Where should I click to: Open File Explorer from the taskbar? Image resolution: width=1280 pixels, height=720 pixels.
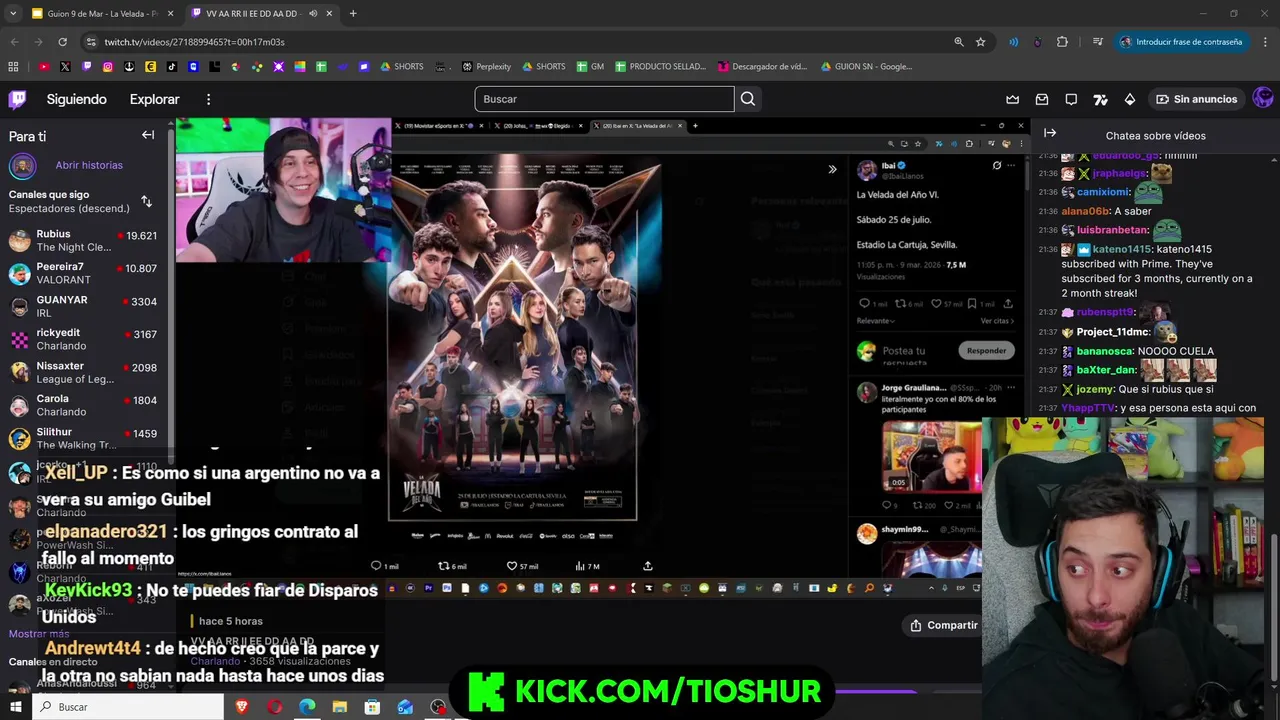tap(340, 707)
